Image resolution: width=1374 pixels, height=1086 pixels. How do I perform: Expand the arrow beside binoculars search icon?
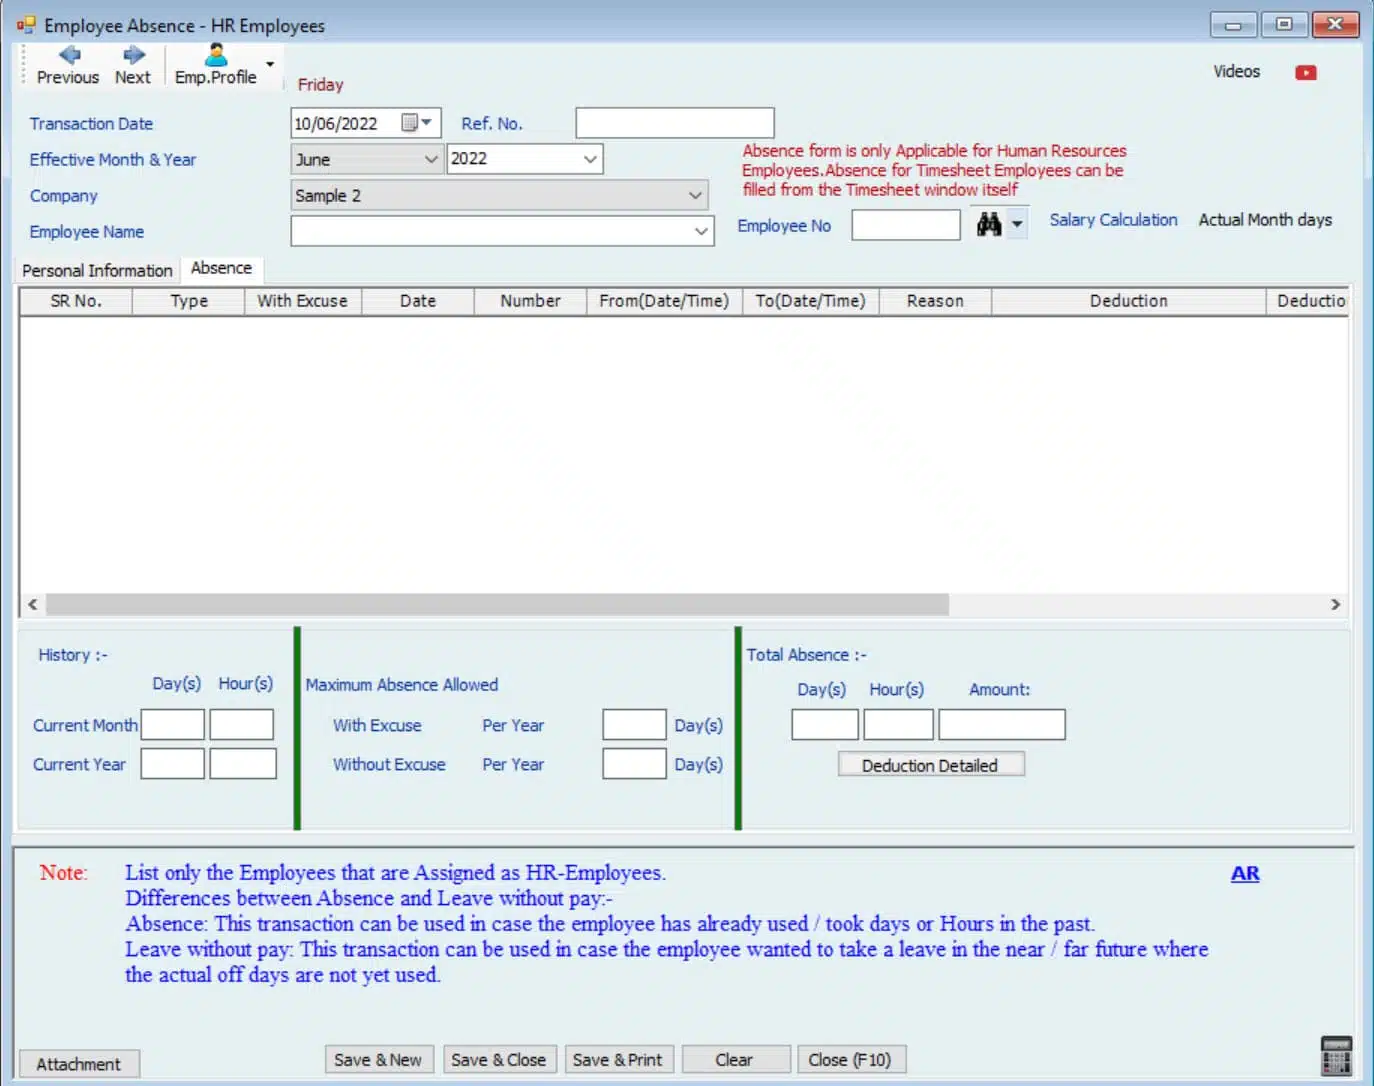1017,224
